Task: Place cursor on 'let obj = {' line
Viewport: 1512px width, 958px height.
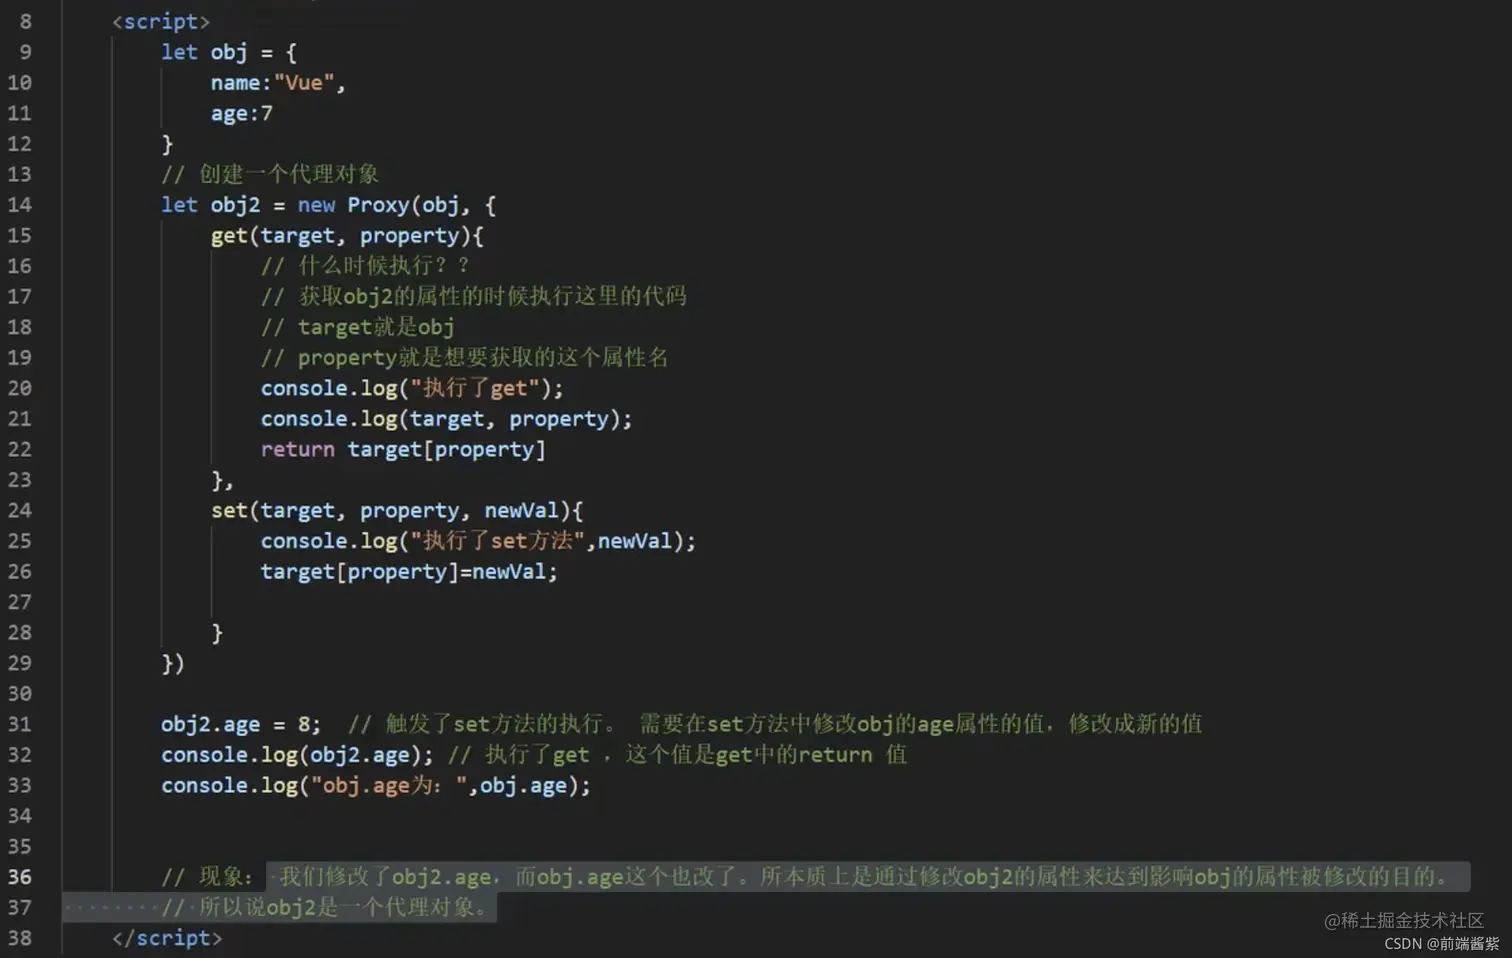Action: pos(229,52)
